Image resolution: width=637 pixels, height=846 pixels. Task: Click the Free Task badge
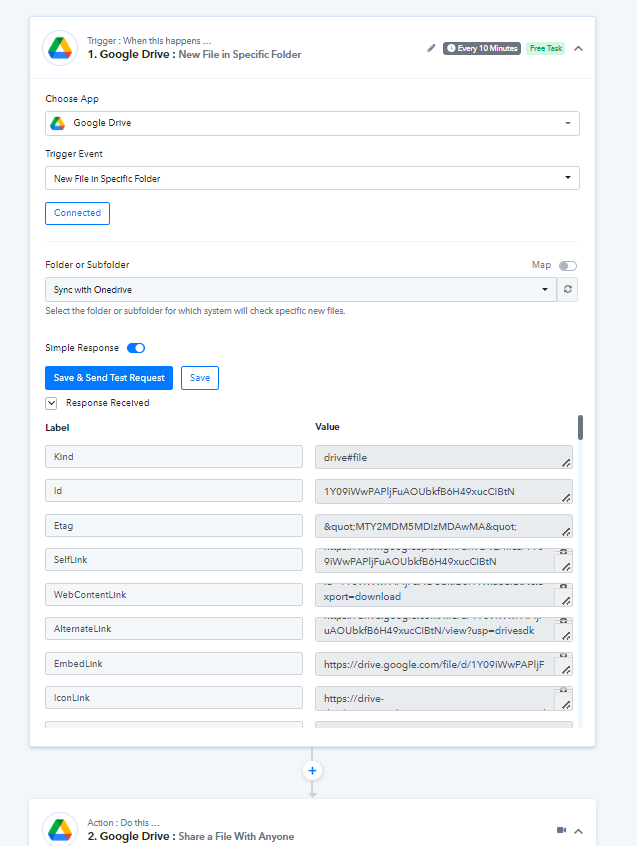546,48
